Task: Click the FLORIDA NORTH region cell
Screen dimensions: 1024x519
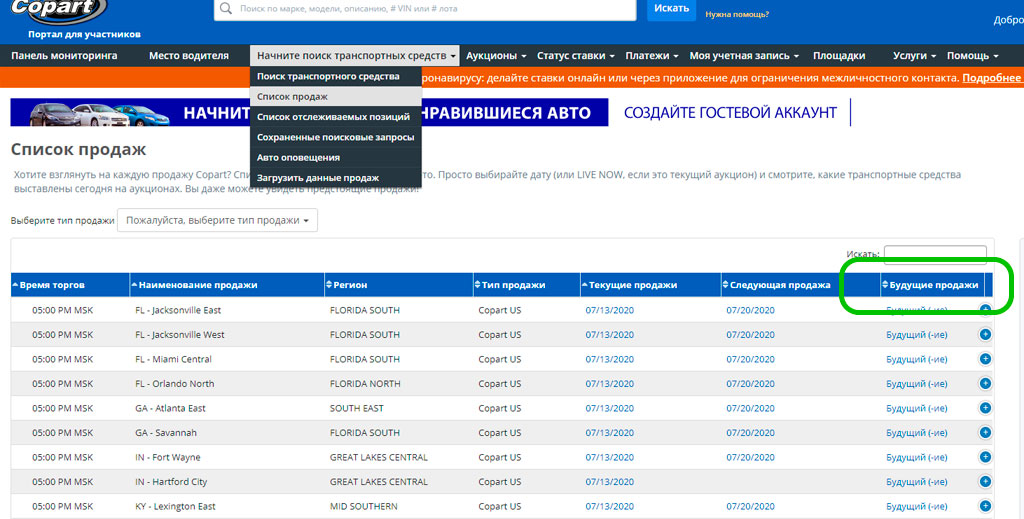Action: pos(365,383)
